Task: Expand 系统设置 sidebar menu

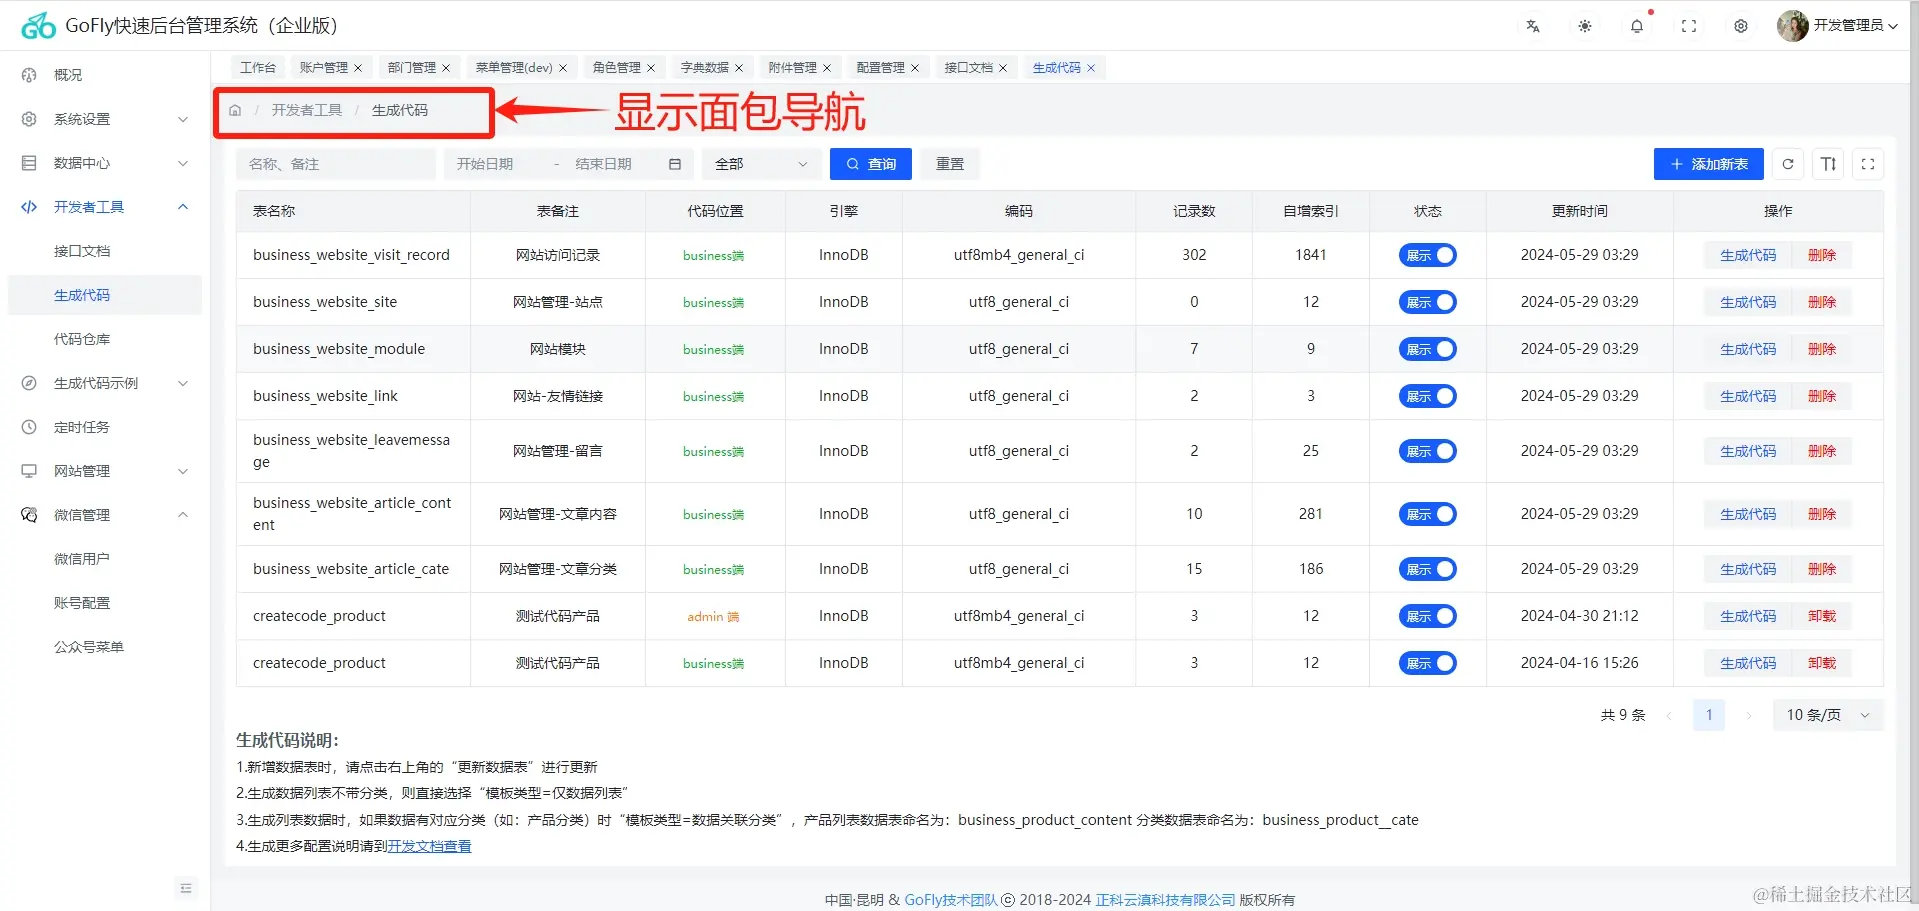Action: pos(105,119)
